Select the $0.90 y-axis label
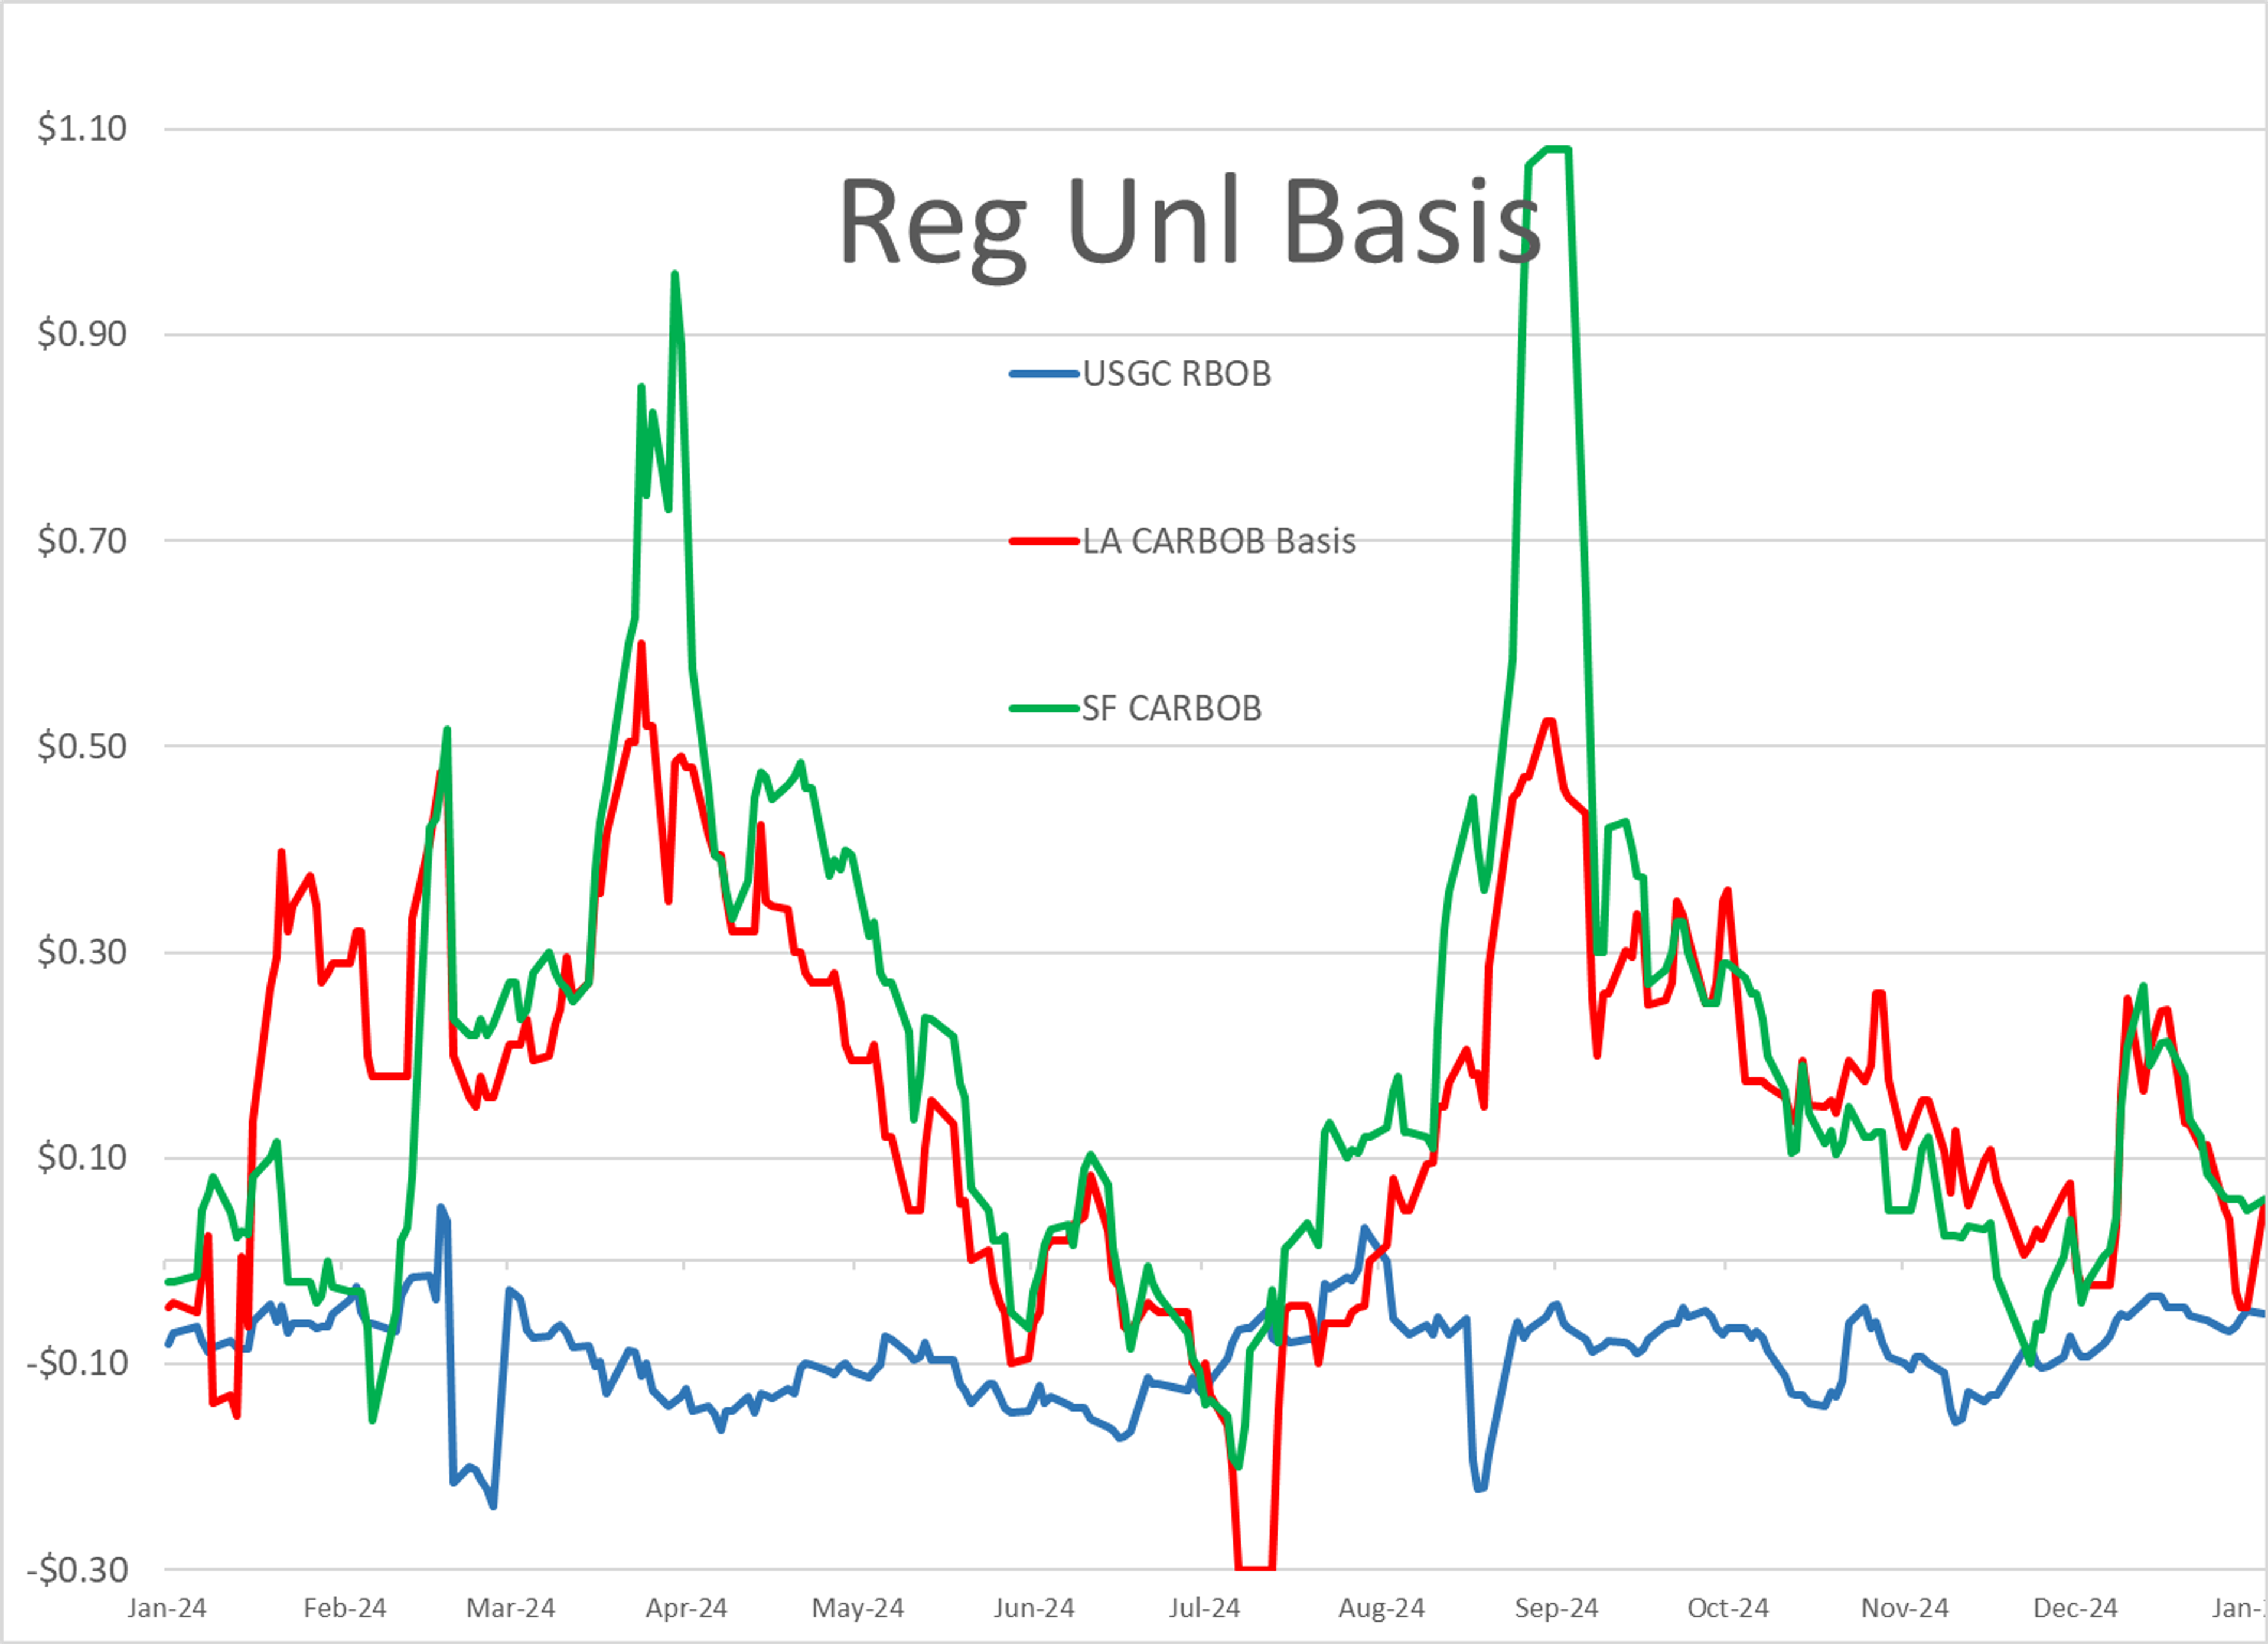Image resolution: width=2268 pixels, height=1644 pixels. (82, 334)
